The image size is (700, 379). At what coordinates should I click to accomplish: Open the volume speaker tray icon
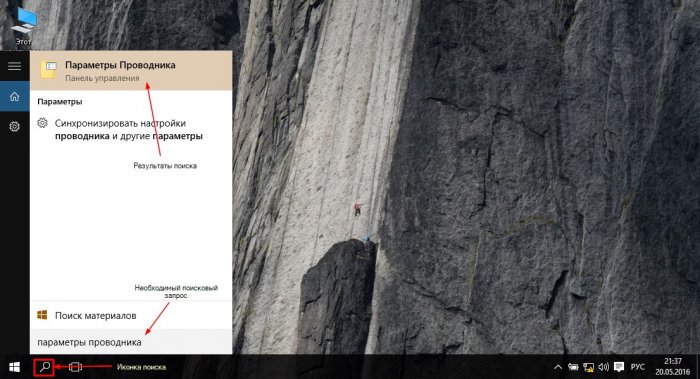tap(604, 367)
